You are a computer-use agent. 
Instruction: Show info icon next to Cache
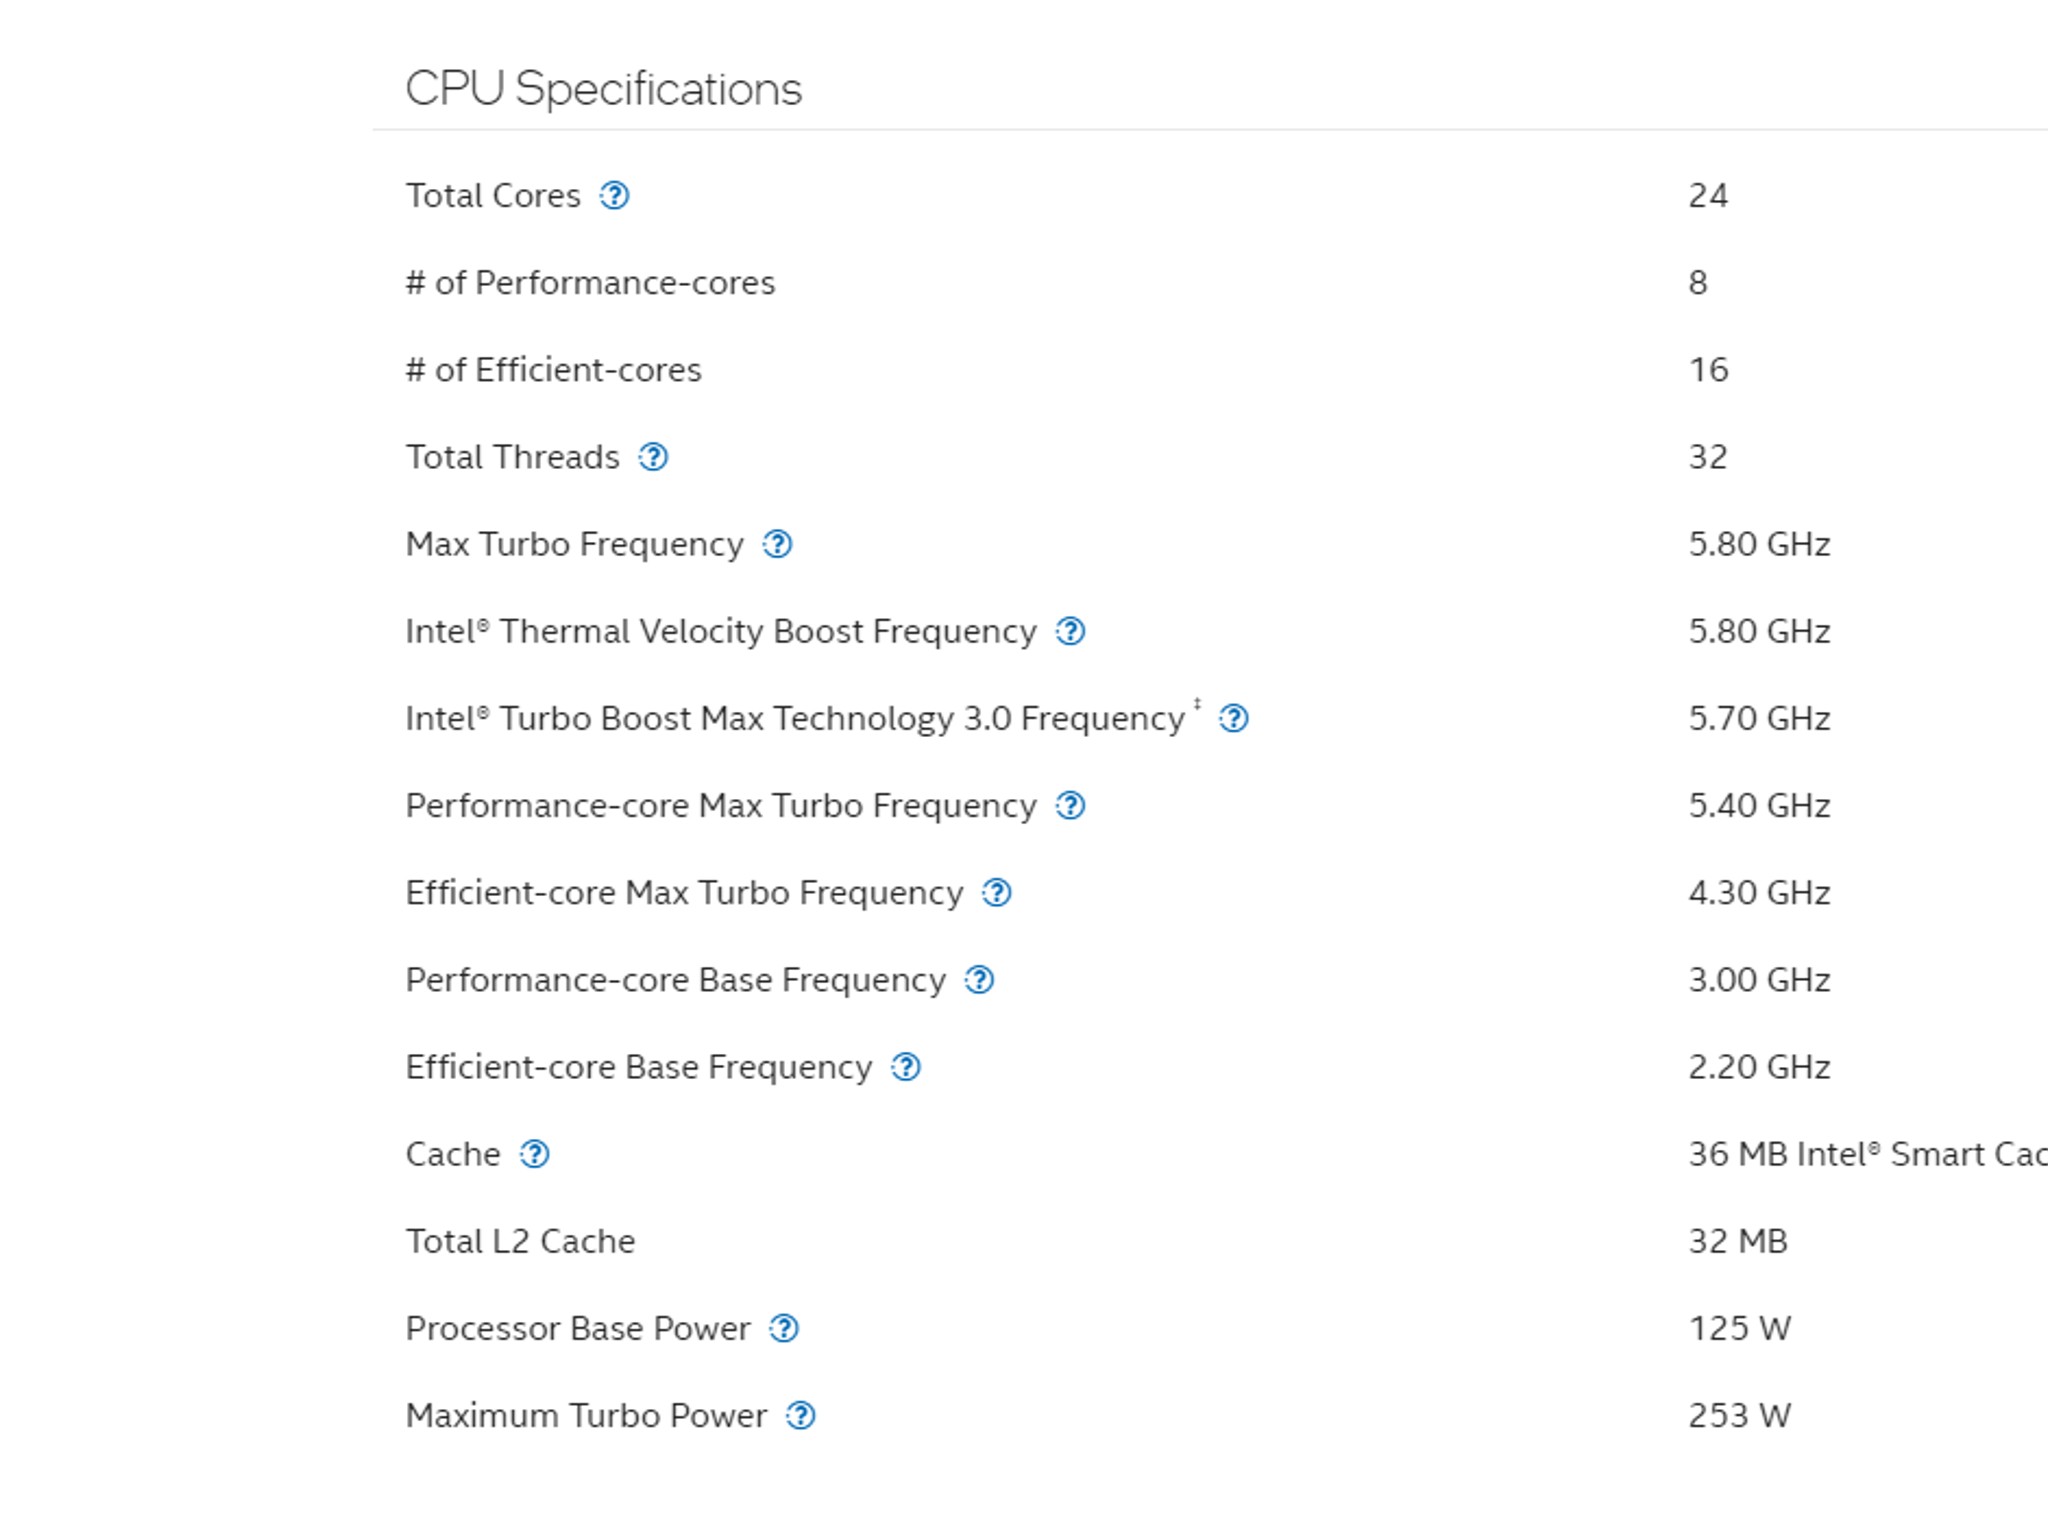pyautogui.click(x=534, y=1154)
